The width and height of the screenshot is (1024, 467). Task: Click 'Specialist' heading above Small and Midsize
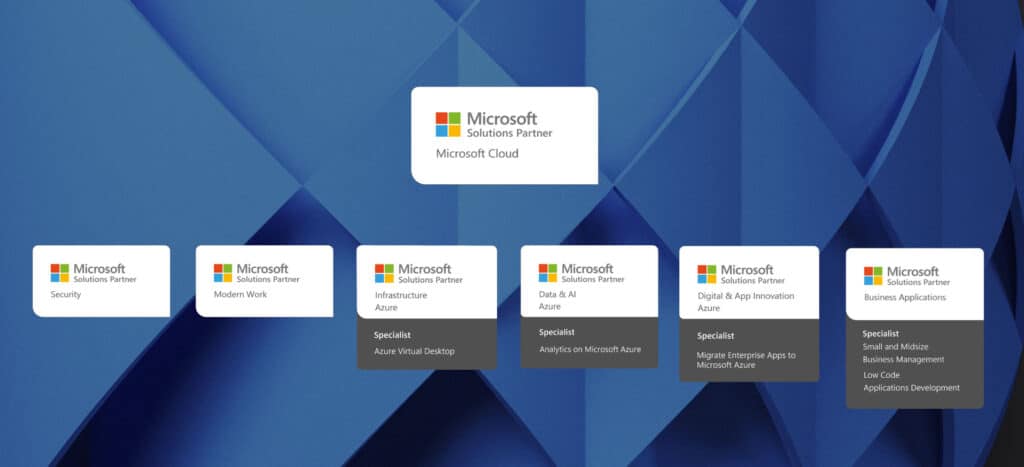coord(880,334)
